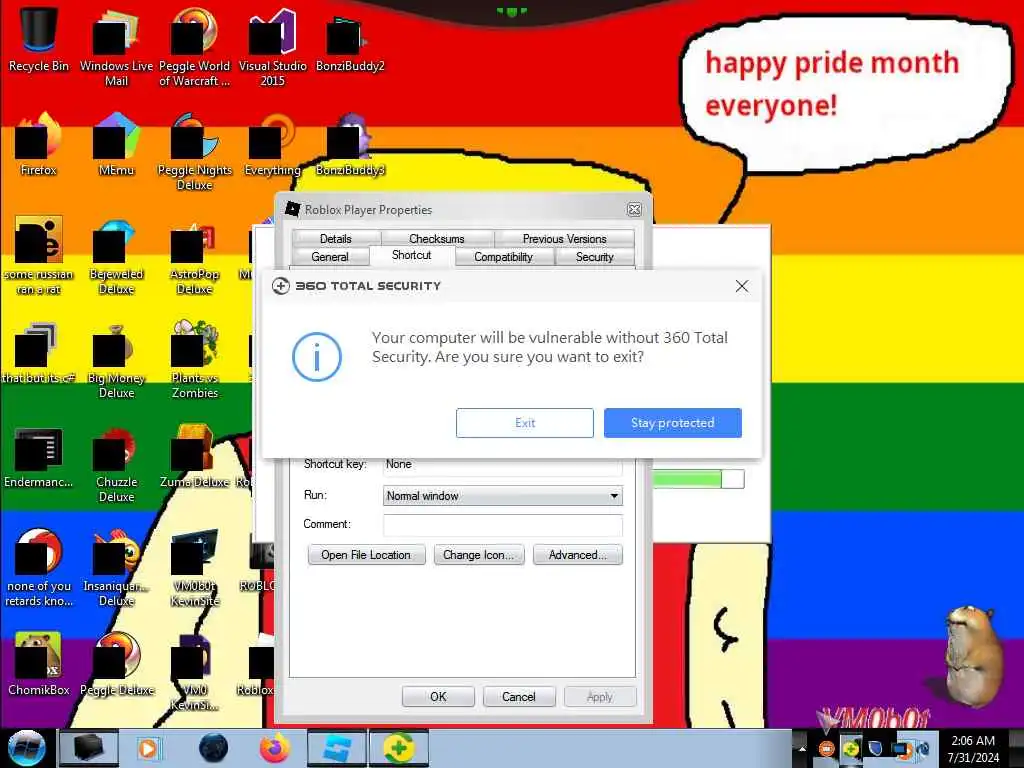Viewport: 1024px width, 768px height.
Task: Click the Shortcut key field
Action: coord(502,466)
